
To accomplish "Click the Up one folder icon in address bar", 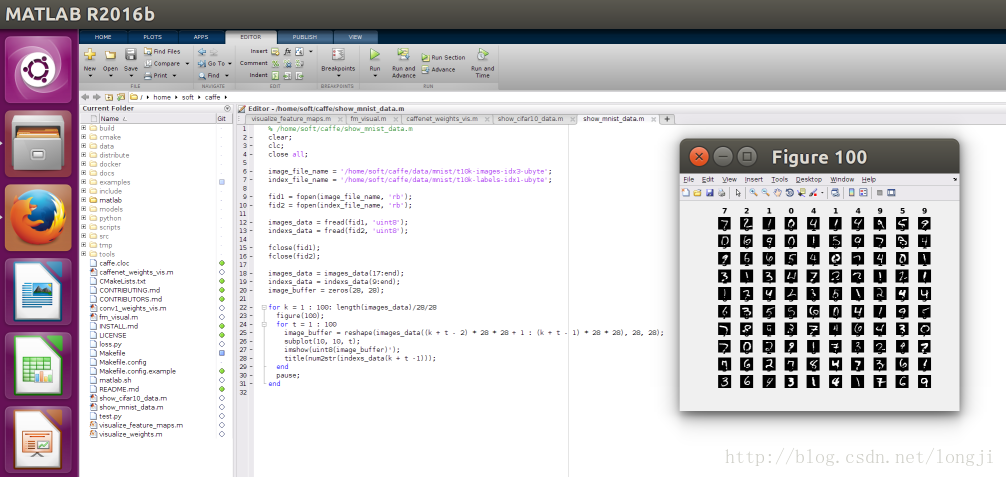I will click(x=109, y=97).
